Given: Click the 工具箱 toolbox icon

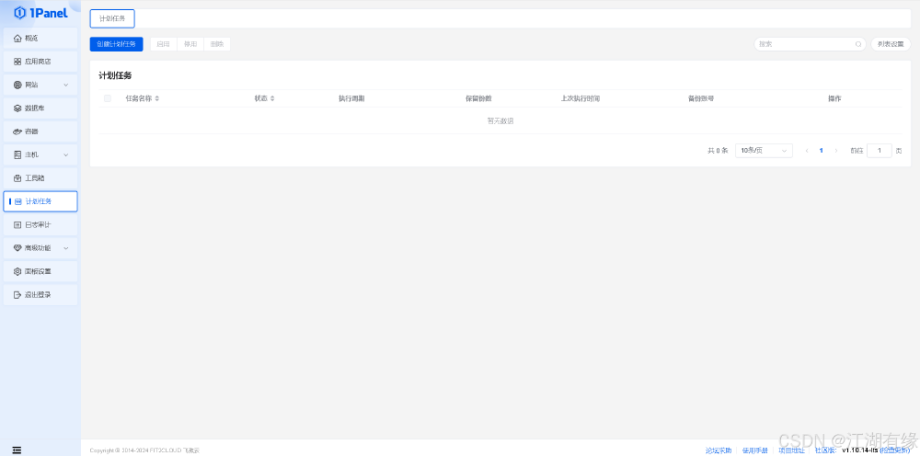Looking at the screenshot, I should pyautogui.click(x=17, y=178).
